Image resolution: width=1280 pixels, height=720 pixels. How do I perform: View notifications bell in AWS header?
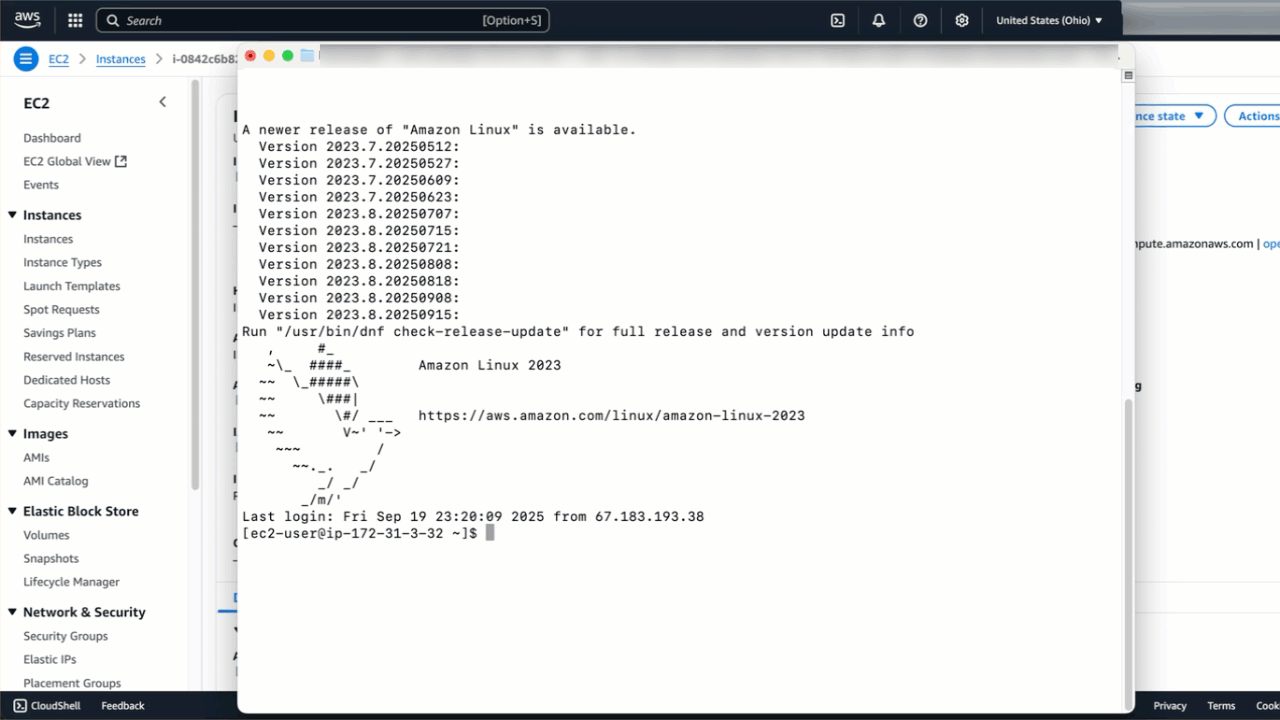pyautogui.click(x=879, y=20)
